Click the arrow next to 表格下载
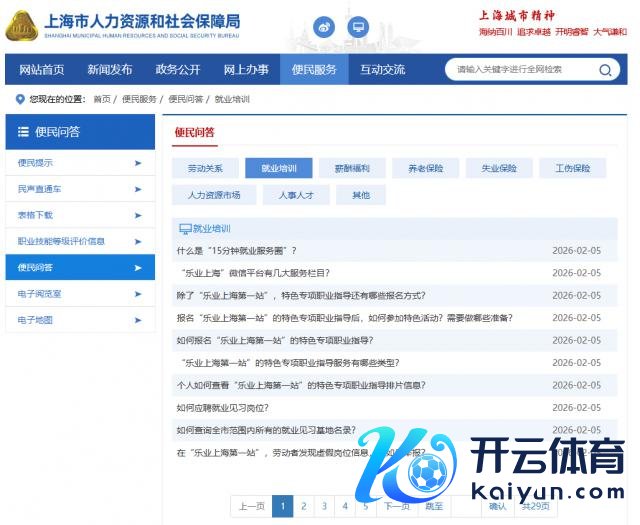Image resolution: width=640 pixels, height=525 pixels. point(138,215)
